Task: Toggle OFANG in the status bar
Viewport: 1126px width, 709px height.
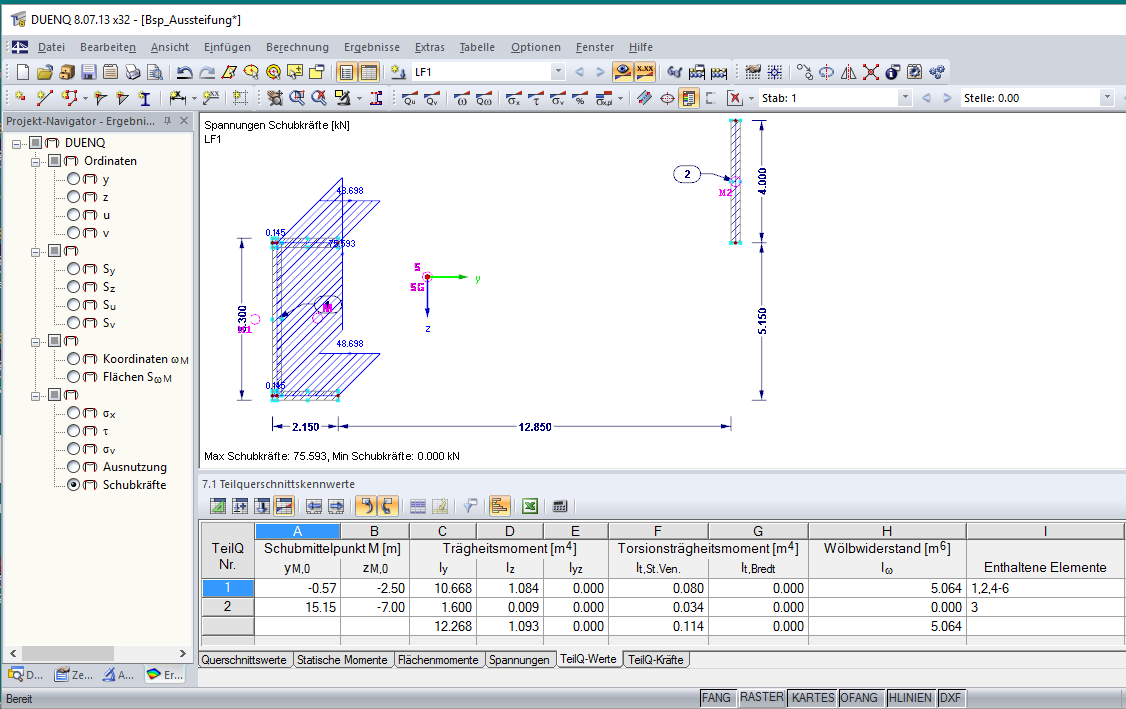Action: tap(859, 698)
